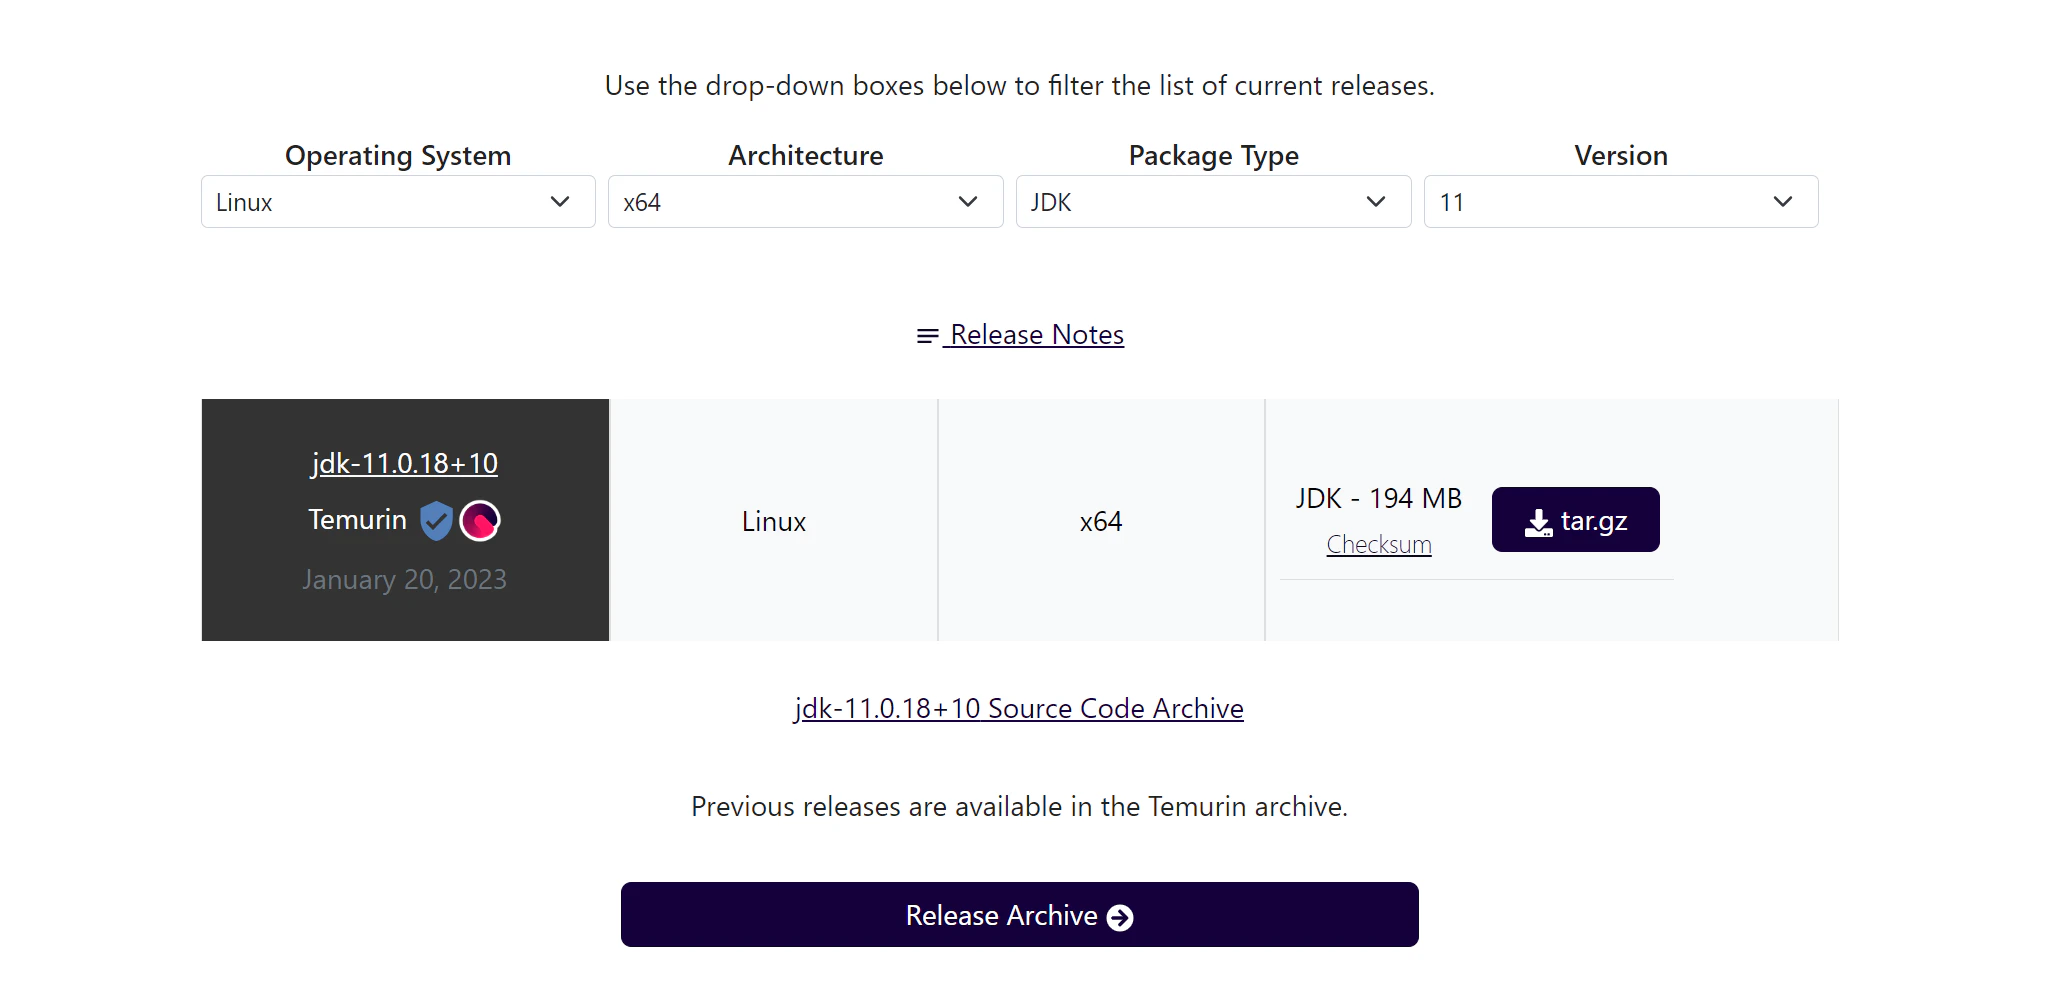
Task: Click the jdk-11.0.18+10 release link
Action: [x=404, y=463]
